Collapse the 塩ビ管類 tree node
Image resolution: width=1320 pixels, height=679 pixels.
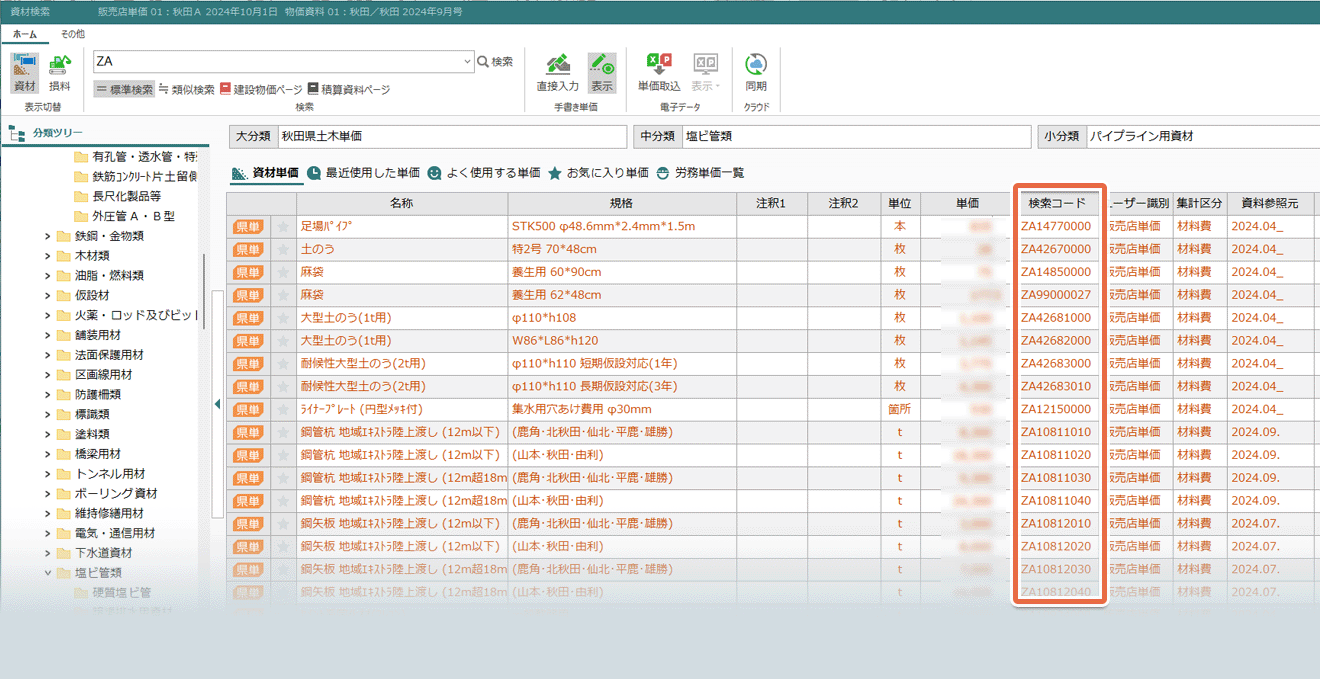48,573
